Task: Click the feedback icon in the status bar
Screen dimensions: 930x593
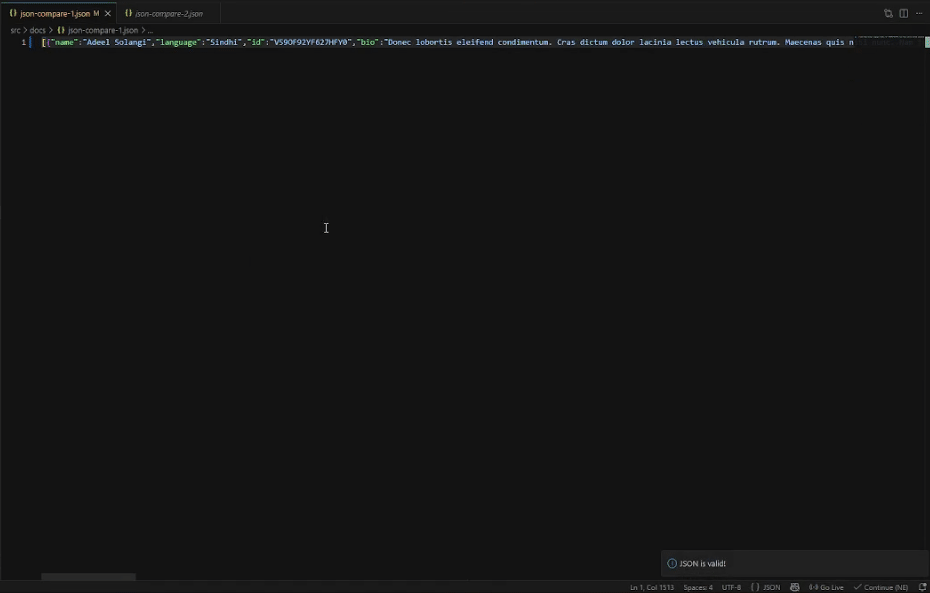Action: tap(795, 587)
